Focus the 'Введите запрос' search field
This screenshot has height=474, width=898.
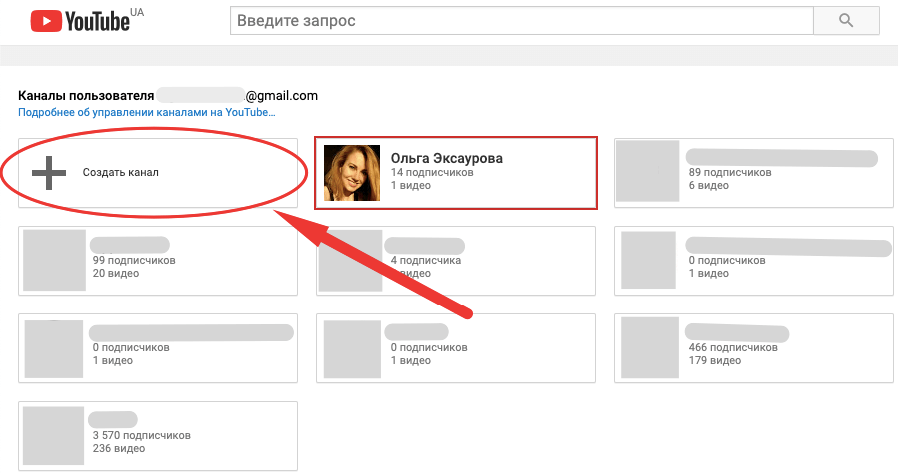(522, 21)
